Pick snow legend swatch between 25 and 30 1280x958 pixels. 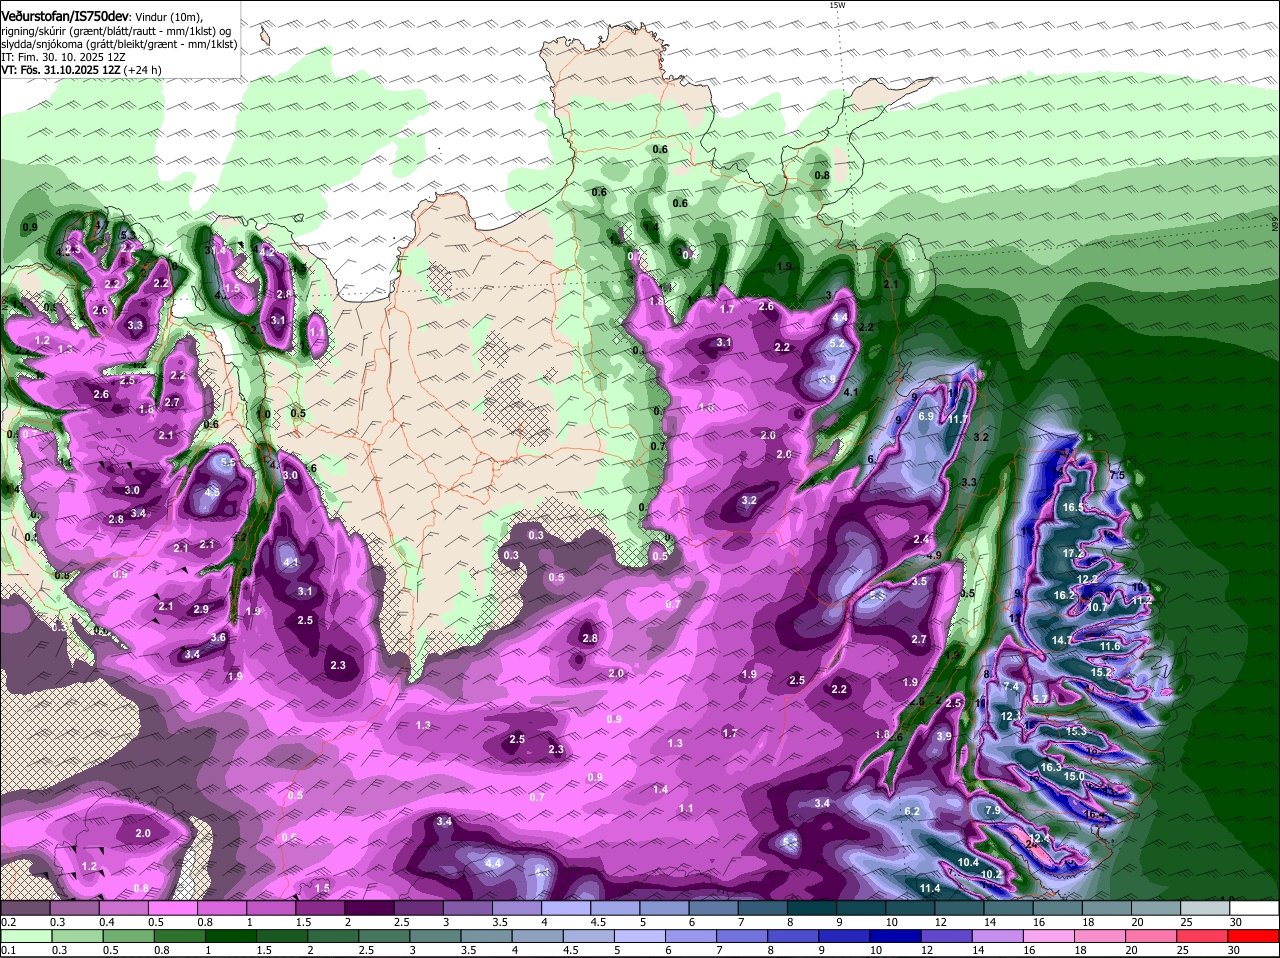1207,907
